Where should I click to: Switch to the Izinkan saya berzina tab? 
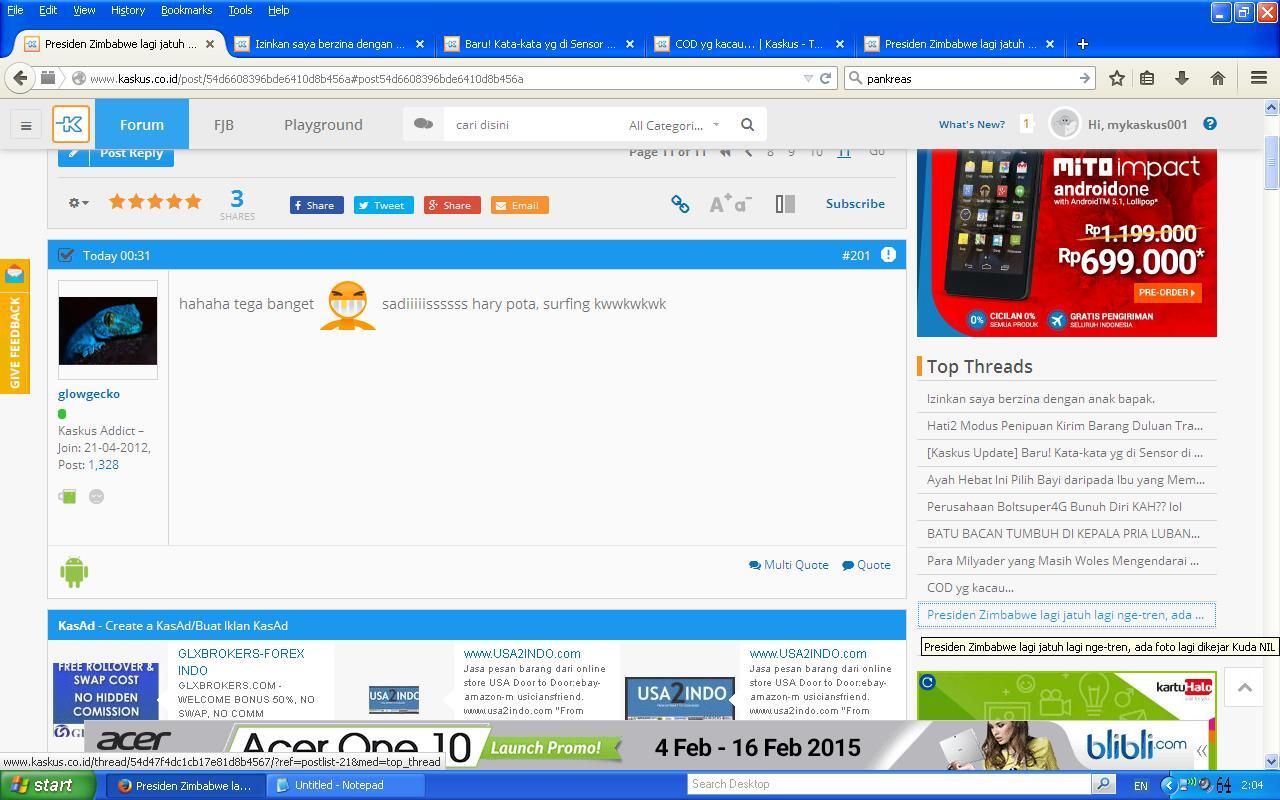tap(329, 44)
